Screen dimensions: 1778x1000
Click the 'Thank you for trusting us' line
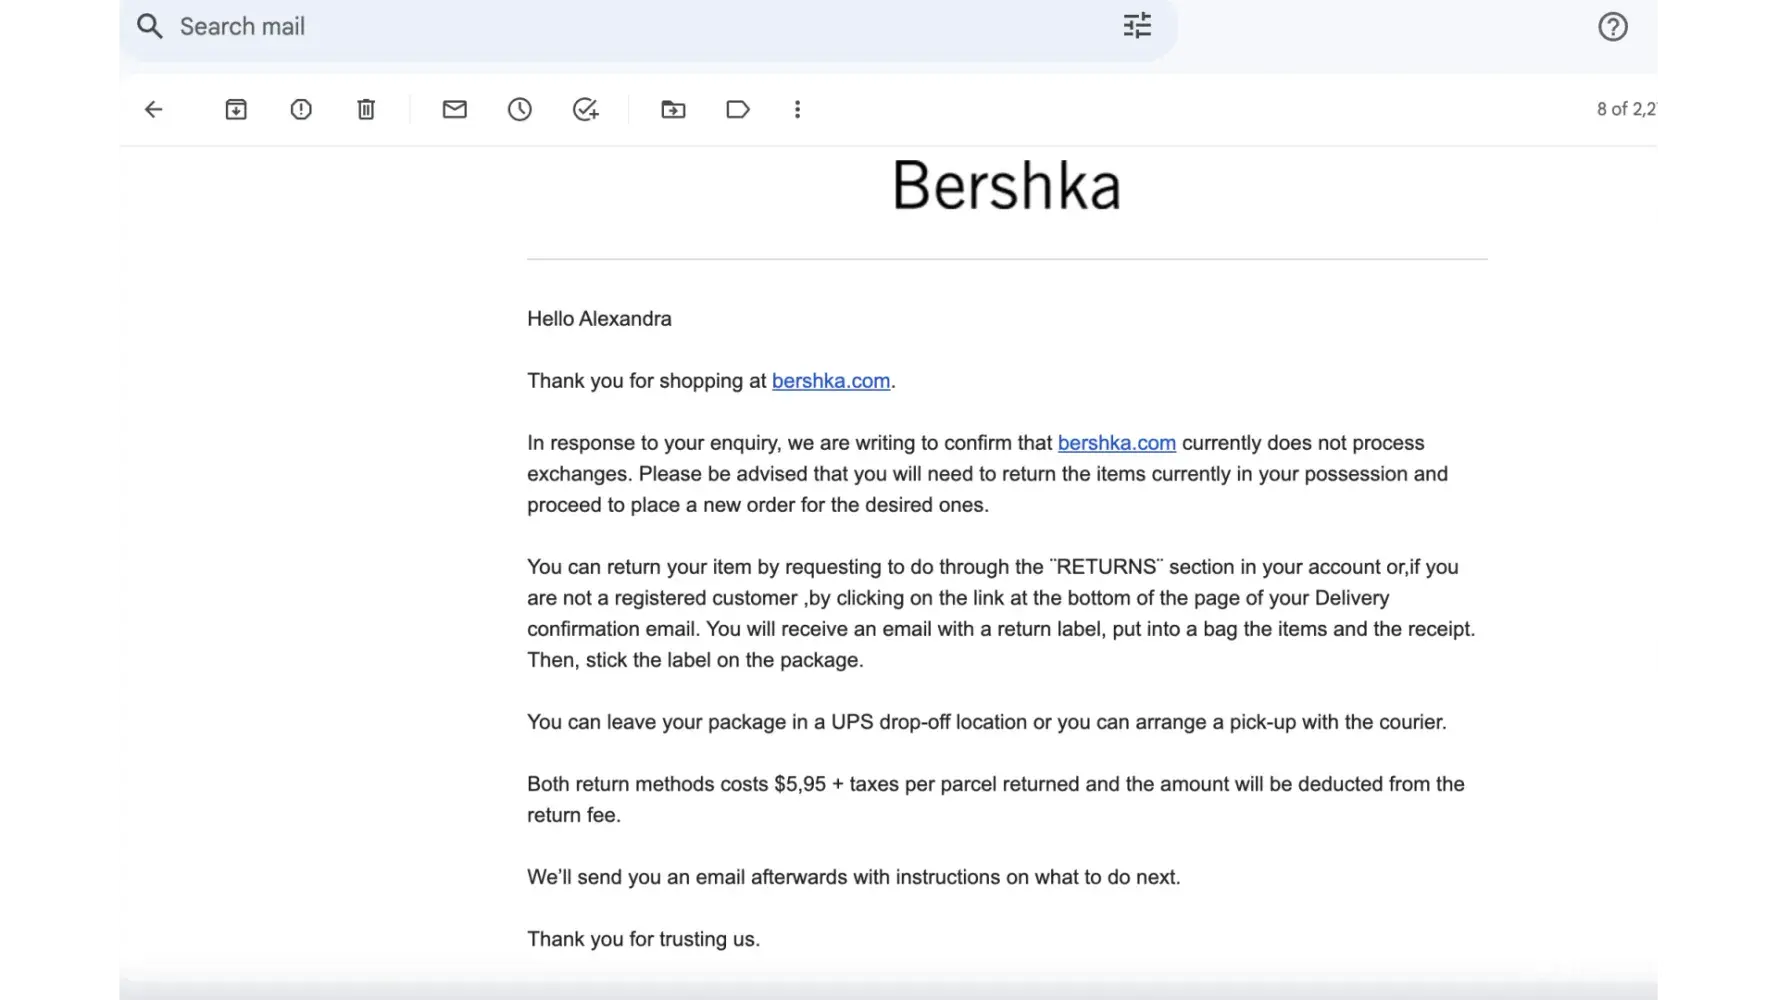pos(643,939)
